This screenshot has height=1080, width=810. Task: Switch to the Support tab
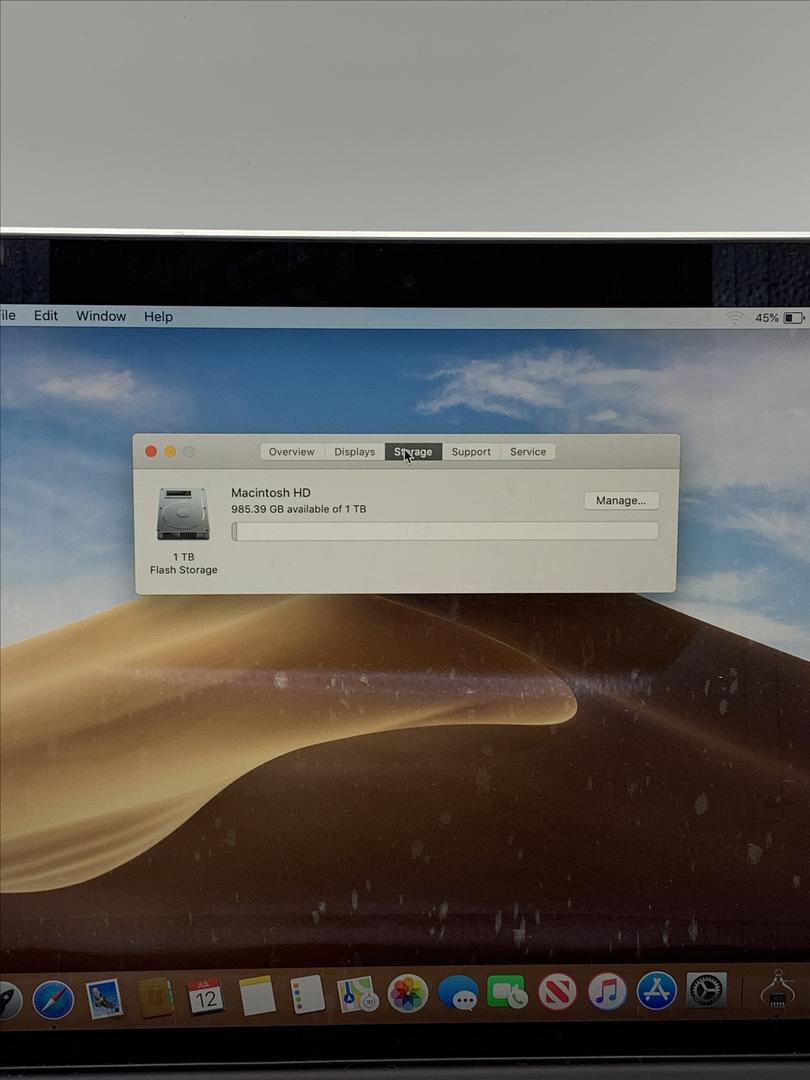point(471,452)
